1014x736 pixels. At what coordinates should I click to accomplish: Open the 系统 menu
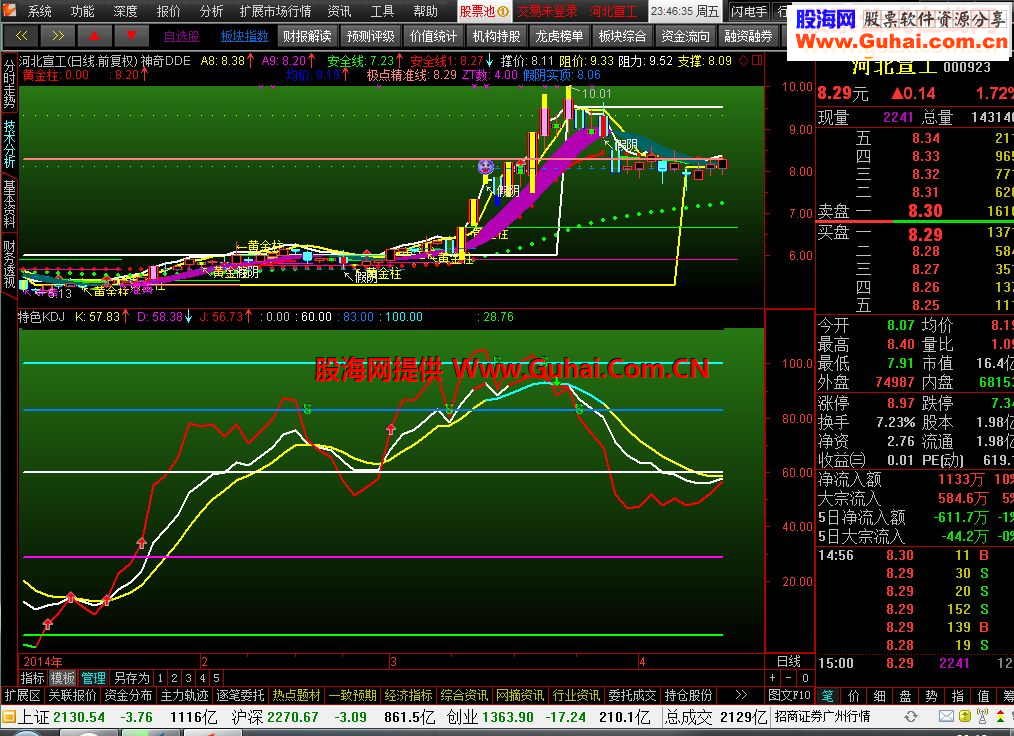(x=39, y=11)
